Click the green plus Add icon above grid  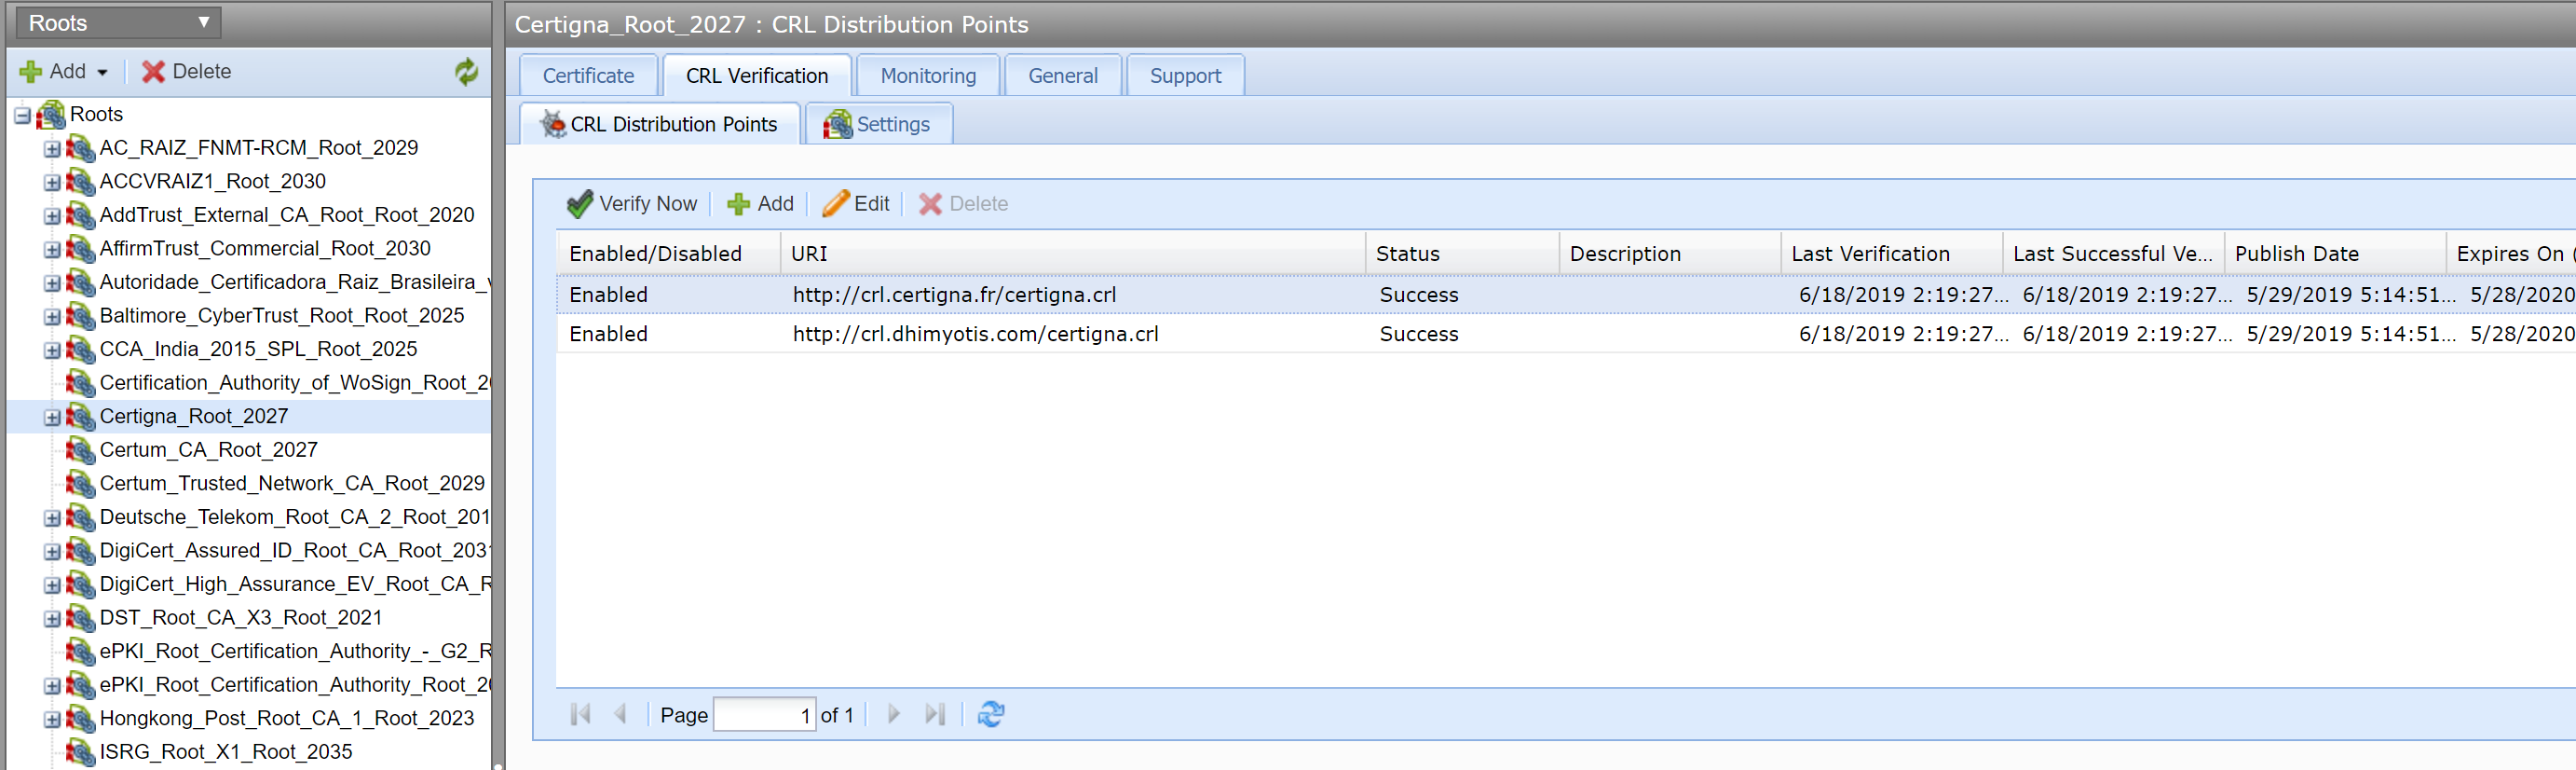tap(739, 204)
